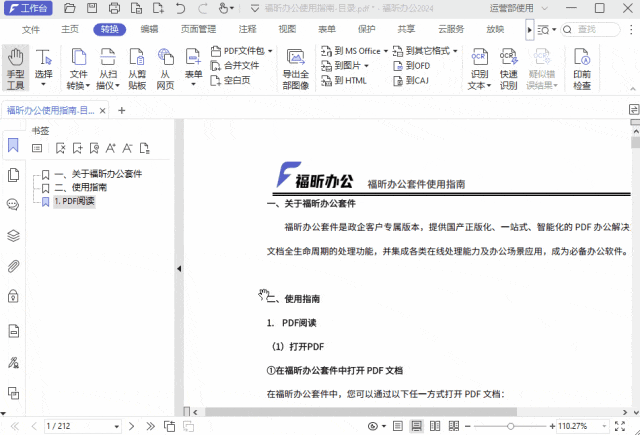The image size is (640, 435).
Task: Click enlarge bookmark font icon
Action: coord(111,148)
